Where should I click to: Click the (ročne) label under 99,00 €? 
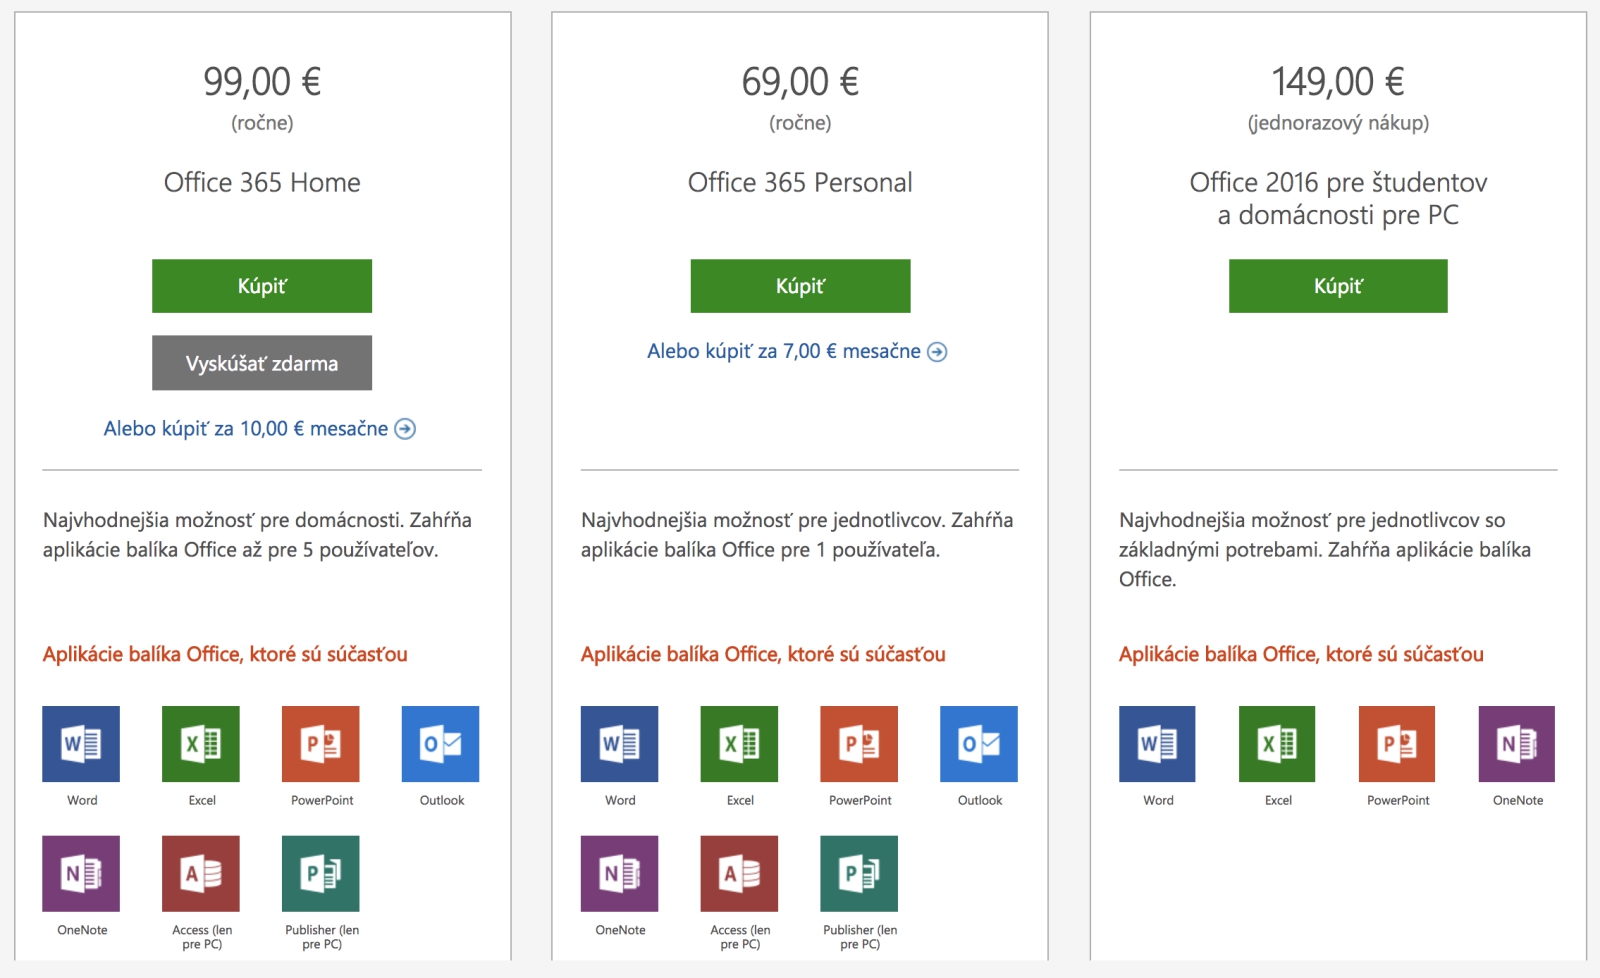(x=262, y=123)
